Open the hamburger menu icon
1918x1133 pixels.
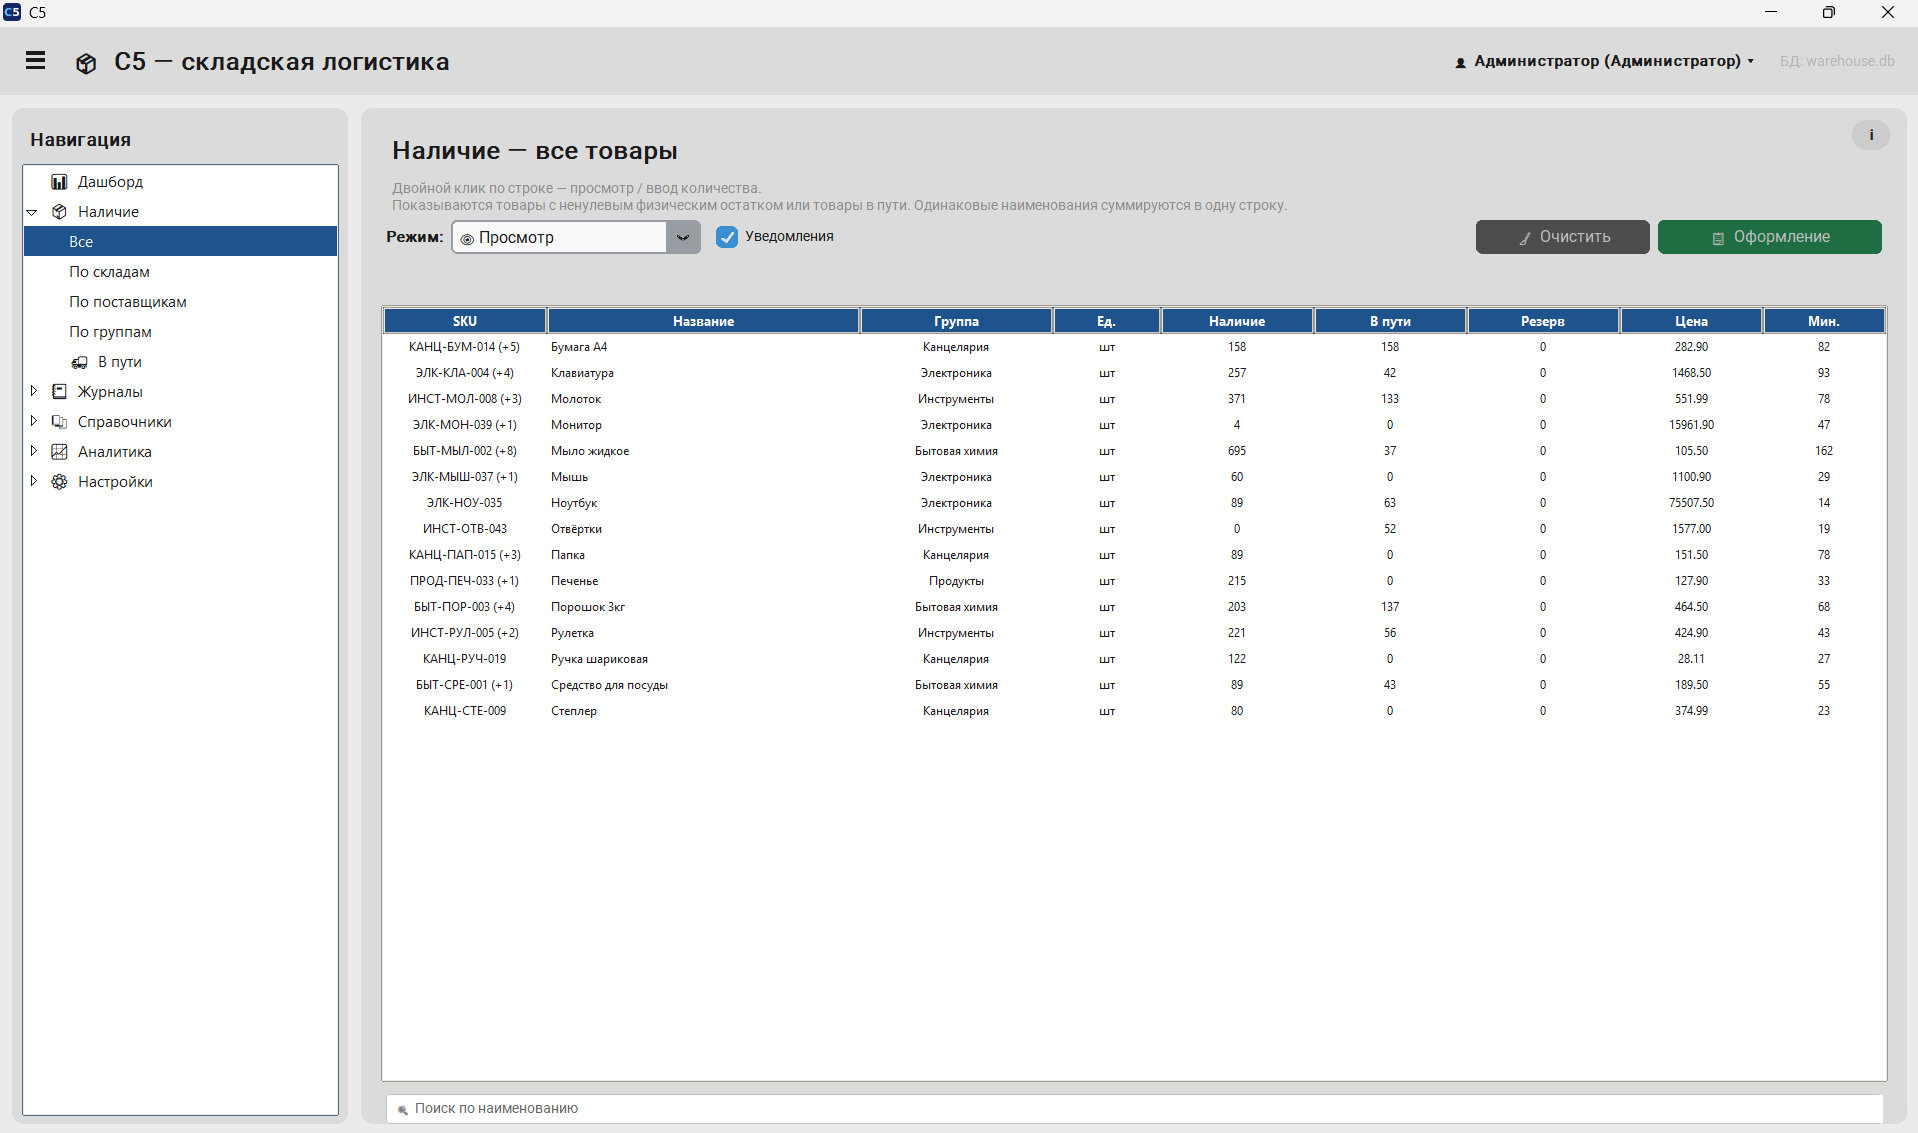coord(36,61)
